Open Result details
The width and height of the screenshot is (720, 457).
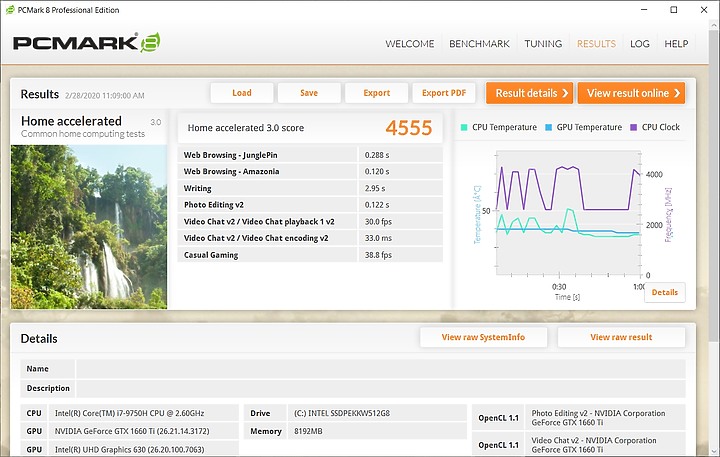529,93
